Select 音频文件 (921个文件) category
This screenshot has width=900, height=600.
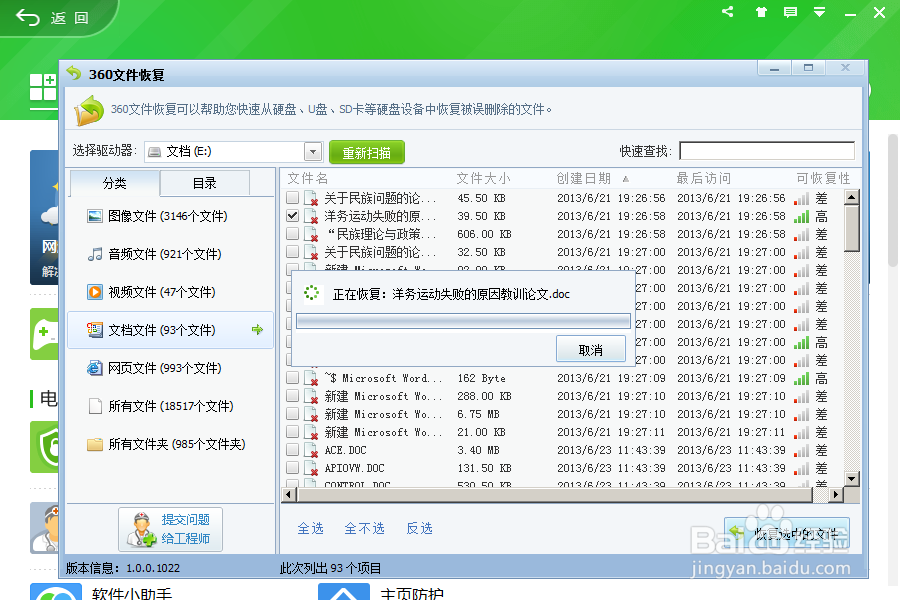(170, 254)
